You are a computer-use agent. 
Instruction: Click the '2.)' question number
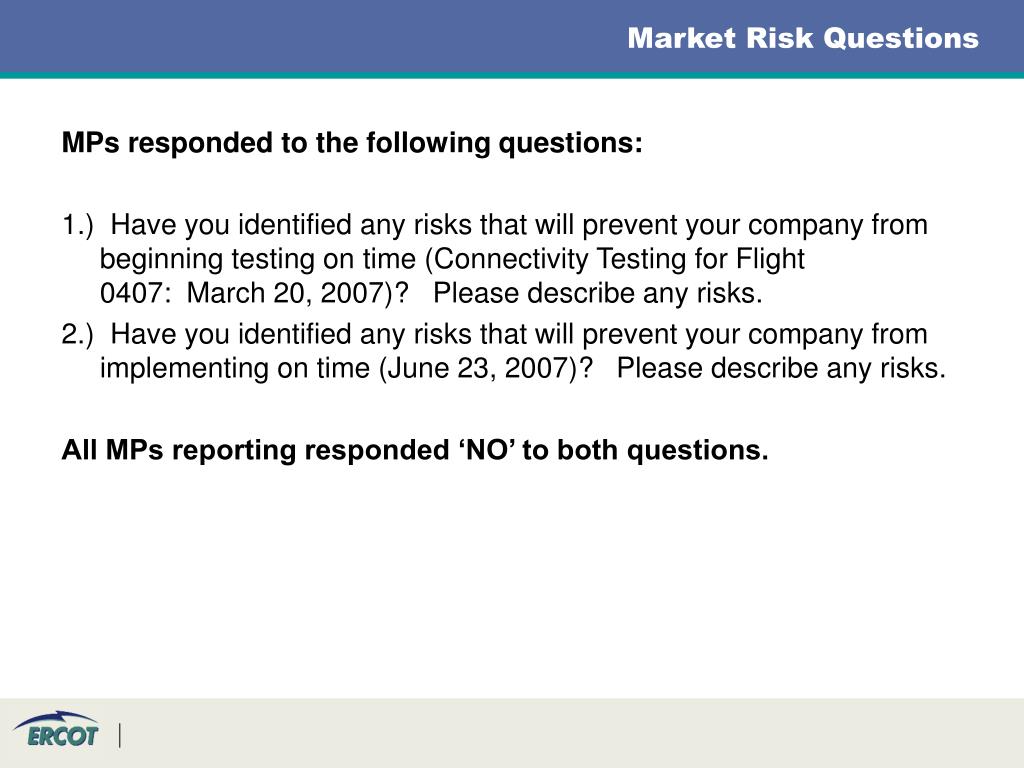[x=78, y=334]
